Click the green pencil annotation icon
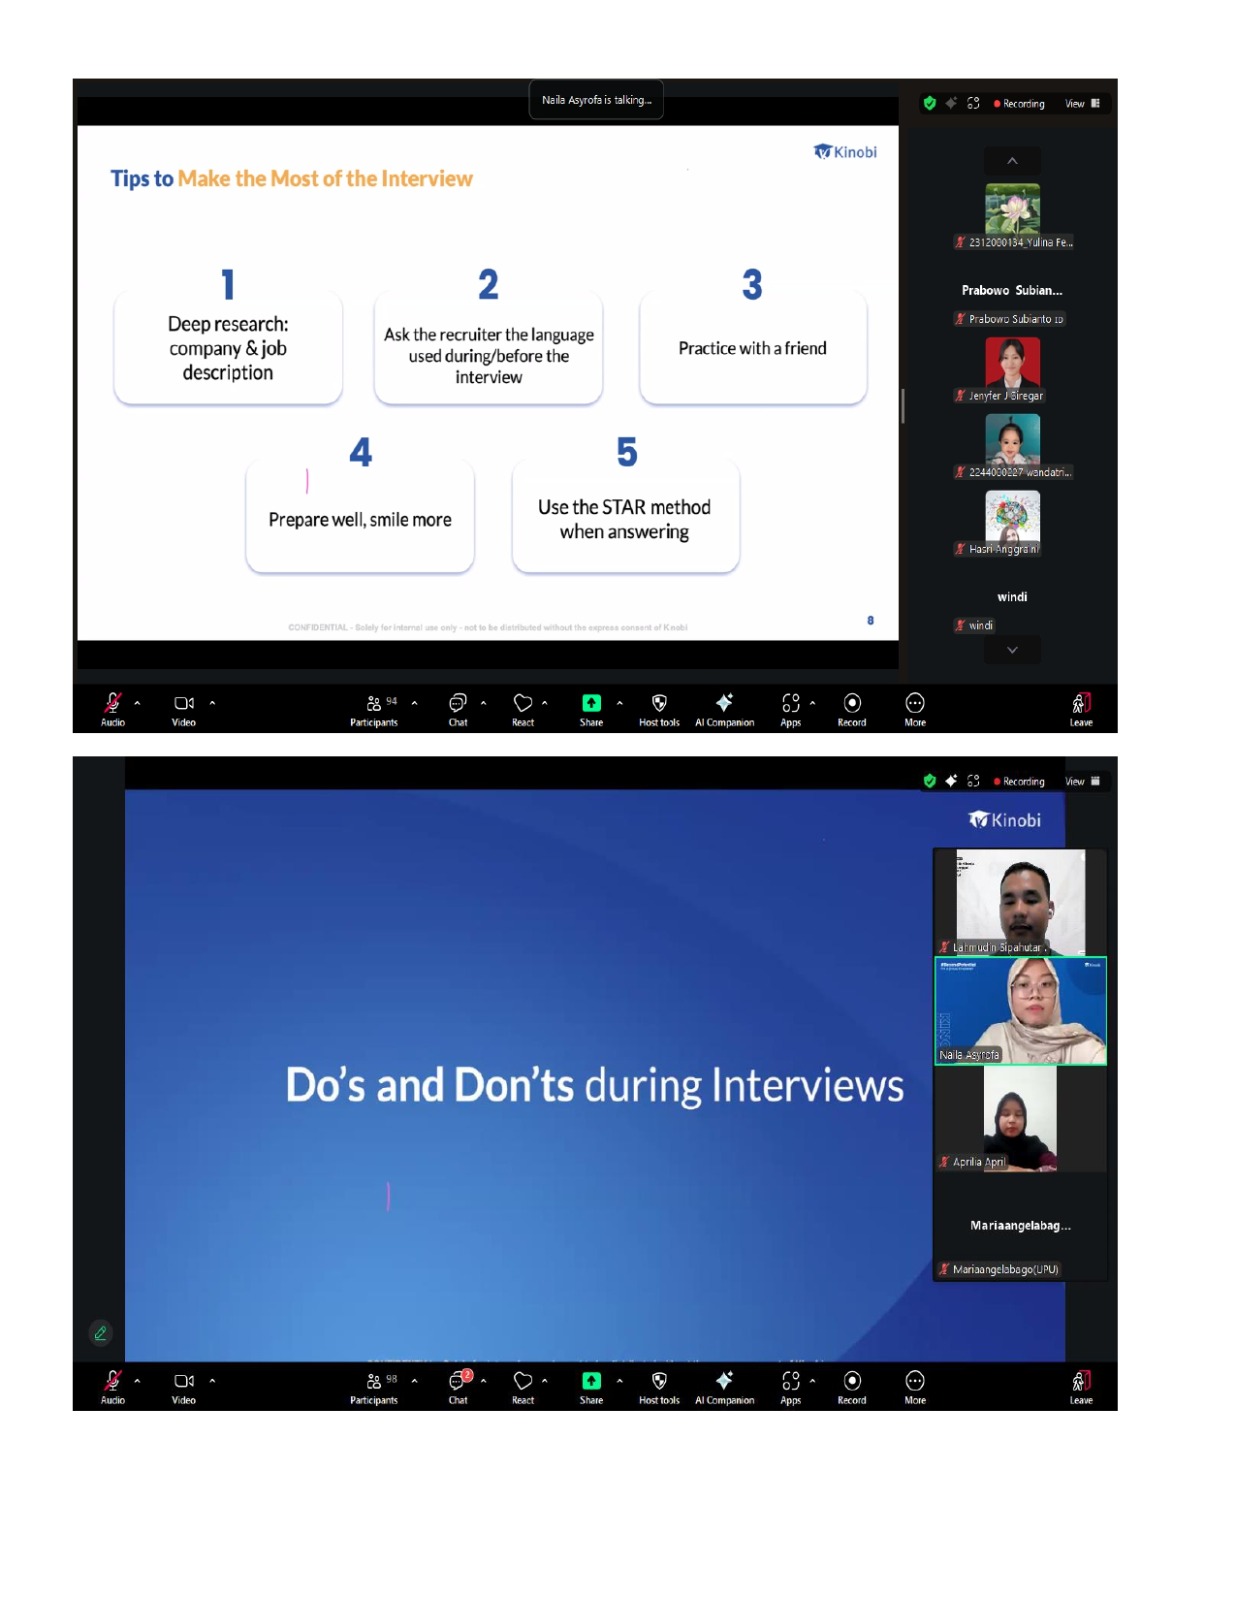 100,1333
